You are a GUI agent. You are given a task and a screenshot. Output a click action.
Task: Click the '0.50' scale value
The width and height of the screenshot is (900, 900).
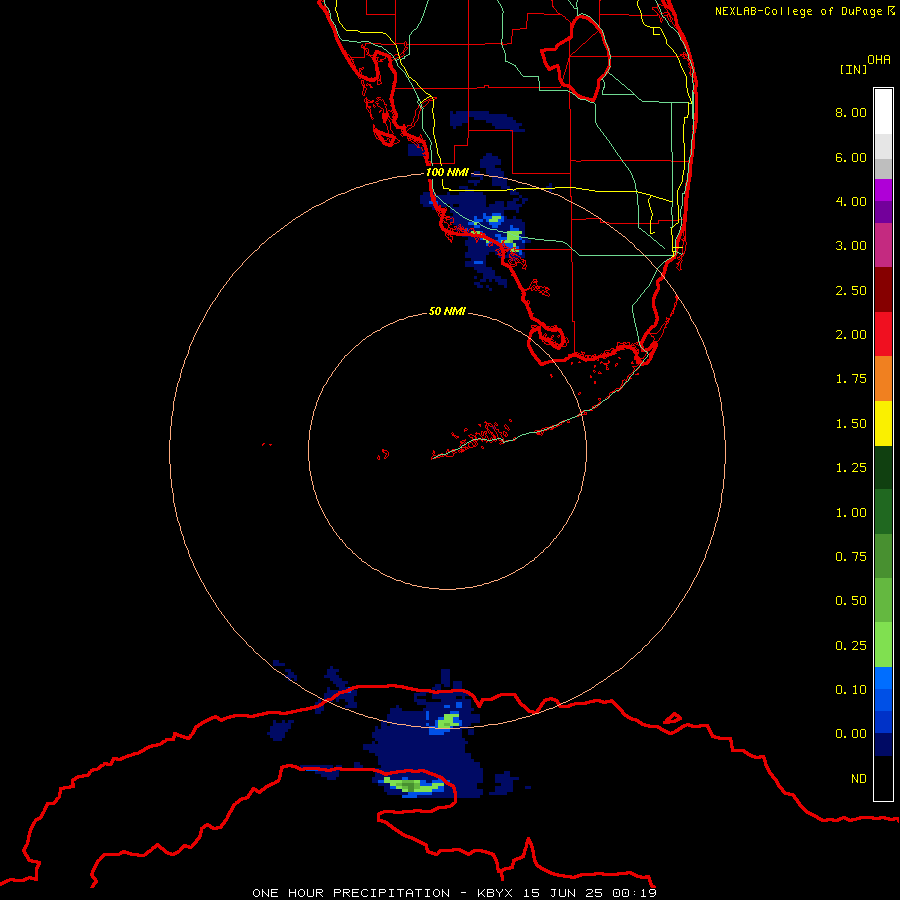(x=851, y=601)
